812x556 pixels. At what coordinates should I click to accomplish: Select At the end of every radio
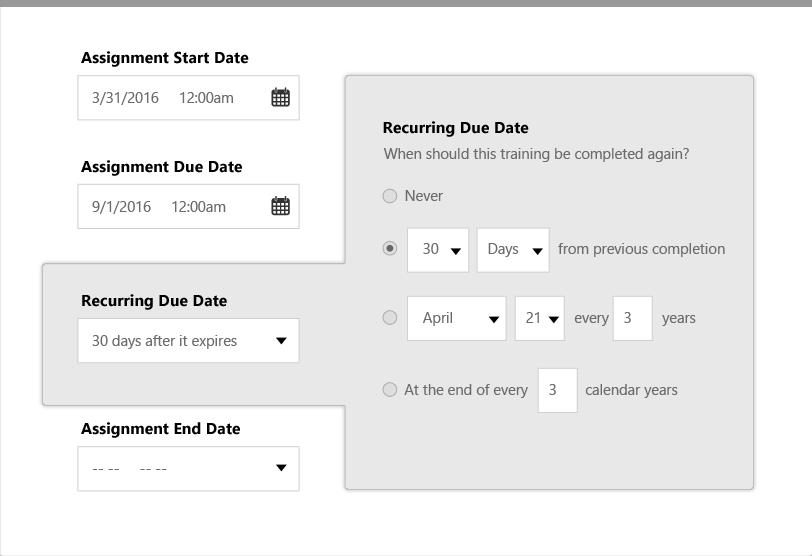click(390, 390)
